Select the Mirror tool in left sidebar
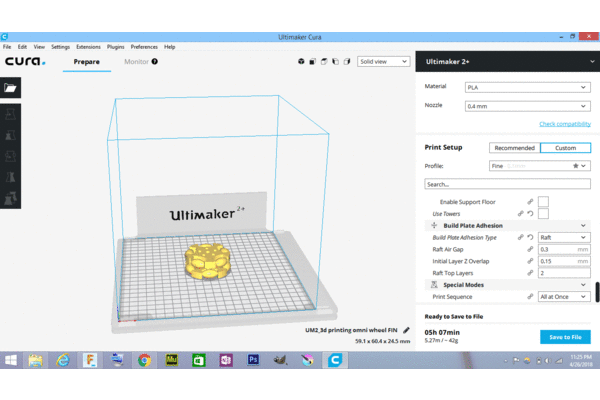Screen dimensions: 600x400 click(10, 177)
